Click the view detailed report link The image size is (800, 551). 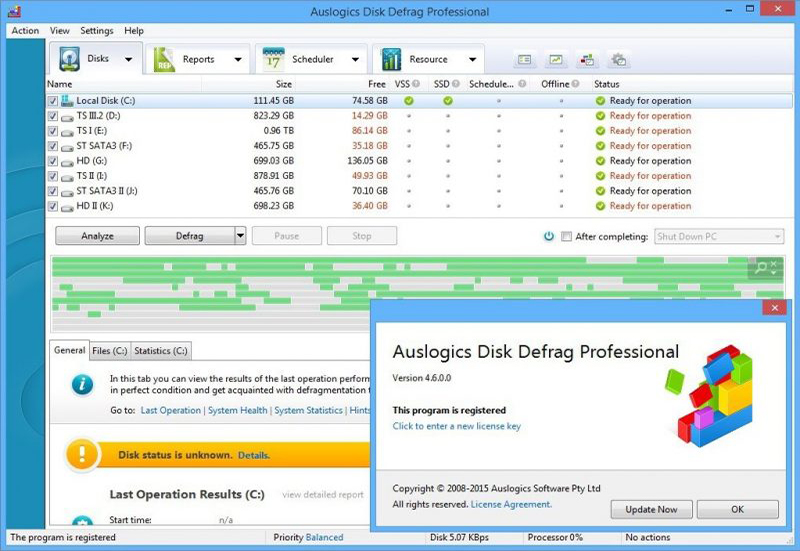[x=323, y=494]
